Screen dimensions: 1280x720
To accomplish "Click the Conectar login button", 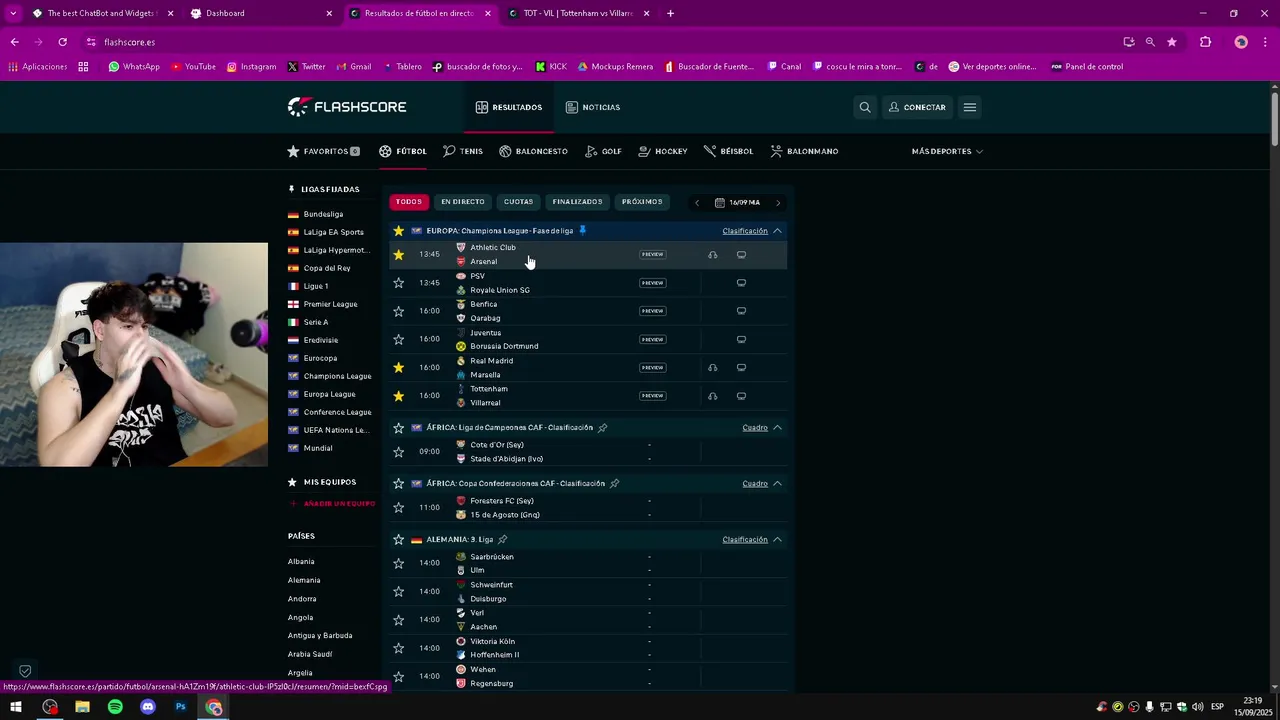I will [x=917, y=107].
